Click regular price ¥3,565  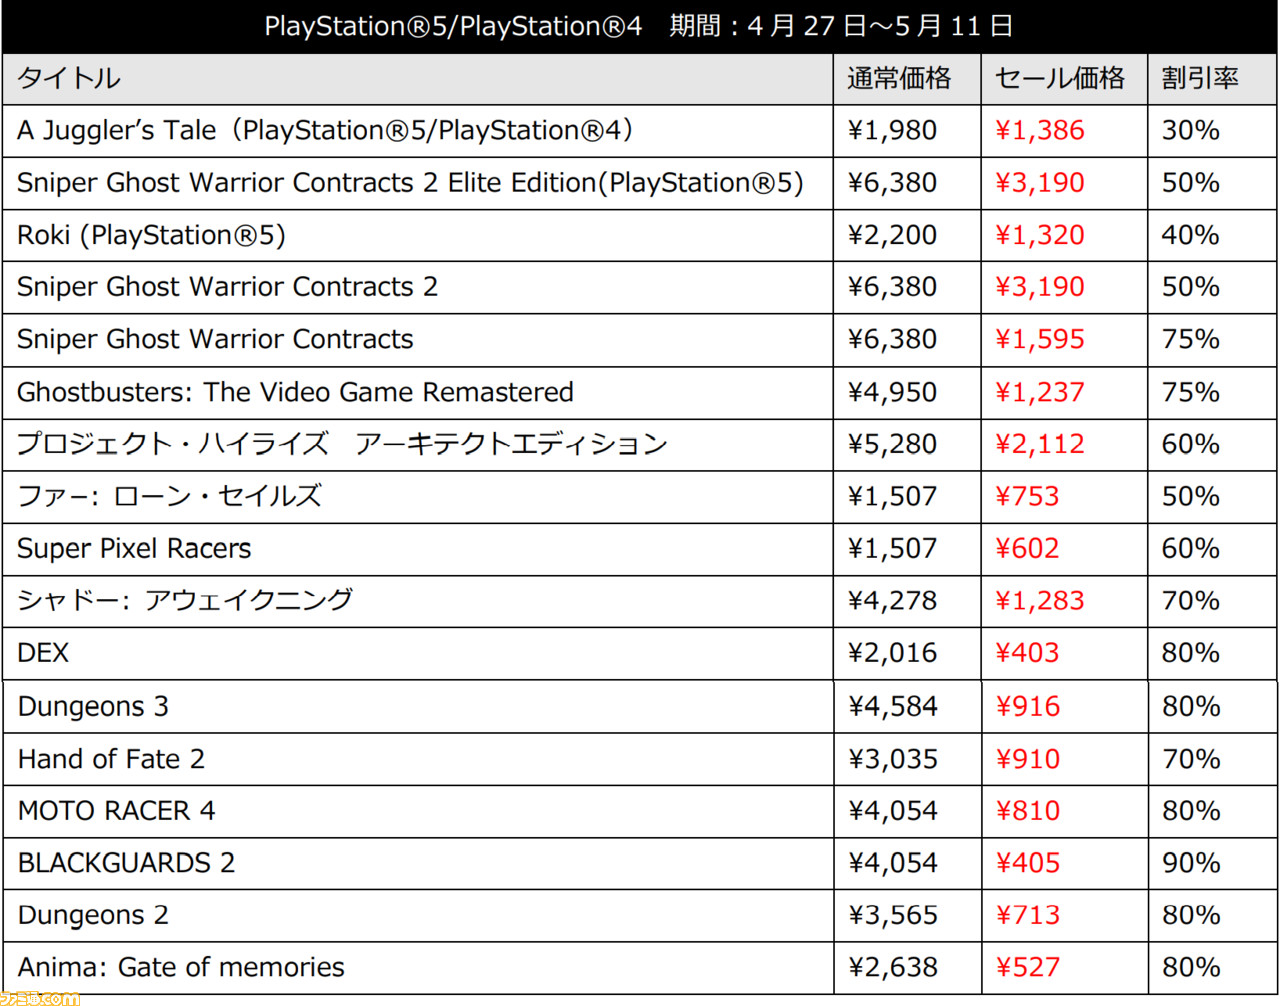tap(892, 915)
